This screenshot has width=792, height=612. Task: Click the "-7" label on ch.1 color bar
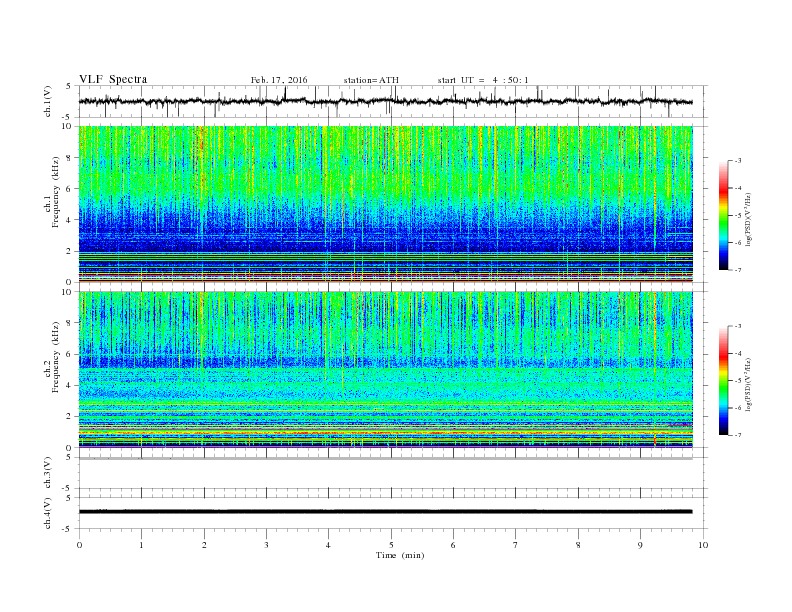pos(738,270)
